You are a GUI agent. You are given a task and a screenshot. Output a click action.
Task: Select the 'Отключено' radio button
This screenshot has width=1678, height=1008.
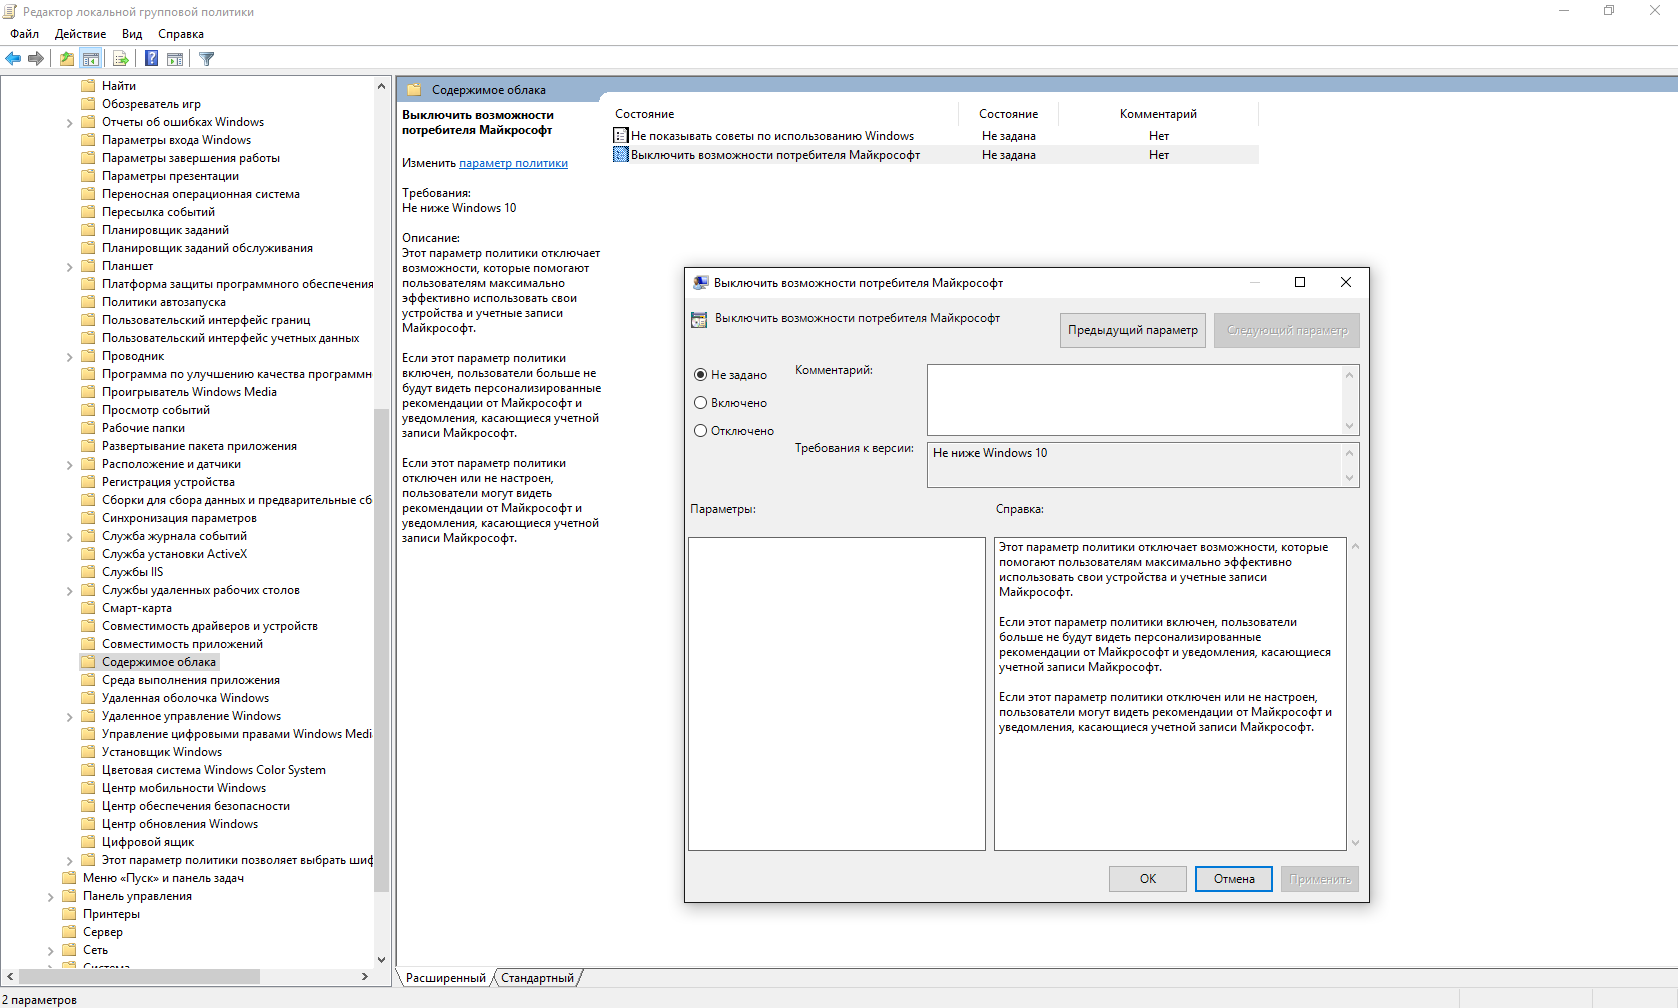point(700,431)
